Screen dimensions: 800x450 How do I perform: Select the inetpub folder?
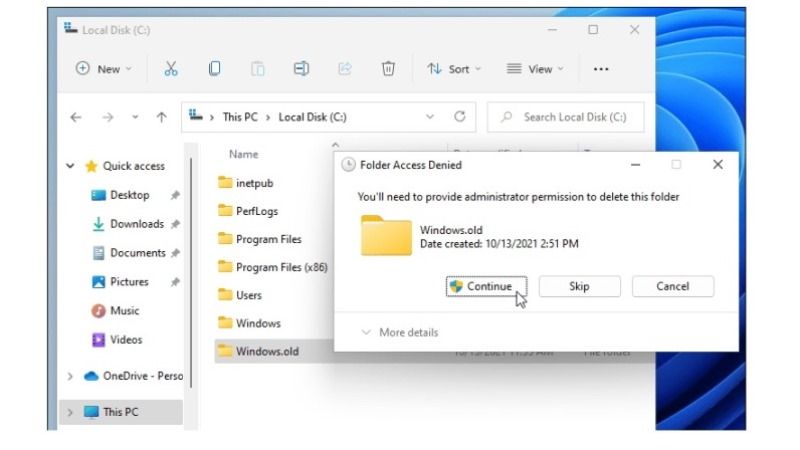click(x=245, y=183)
